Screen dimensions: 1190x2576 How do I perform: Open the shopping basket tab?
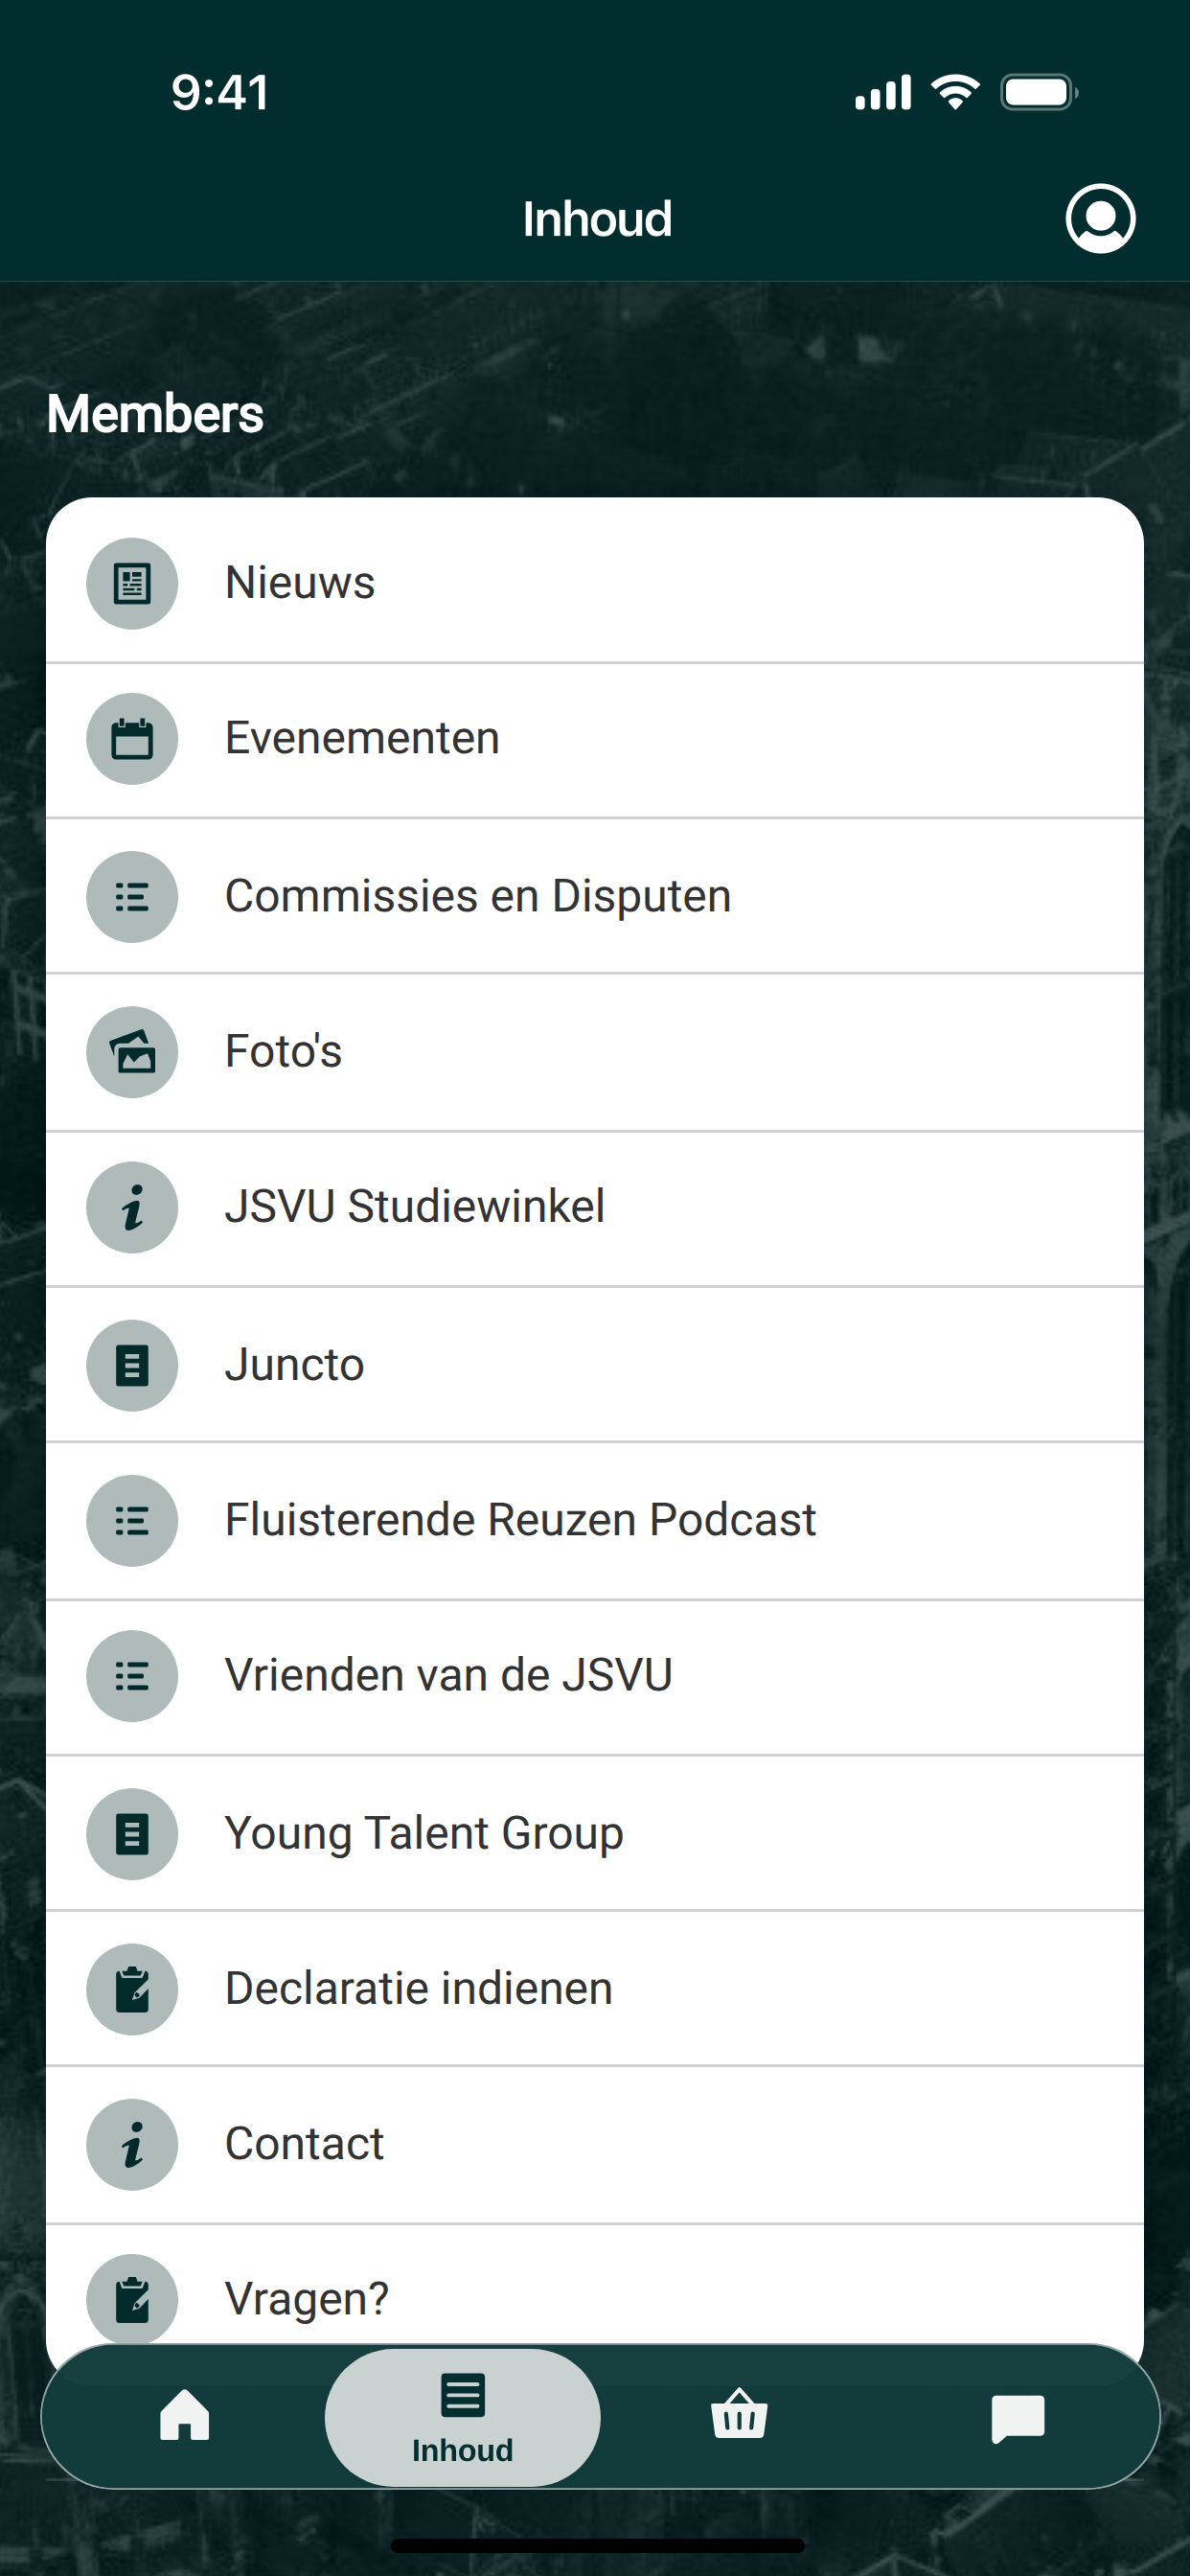[x=739, y=2415]
